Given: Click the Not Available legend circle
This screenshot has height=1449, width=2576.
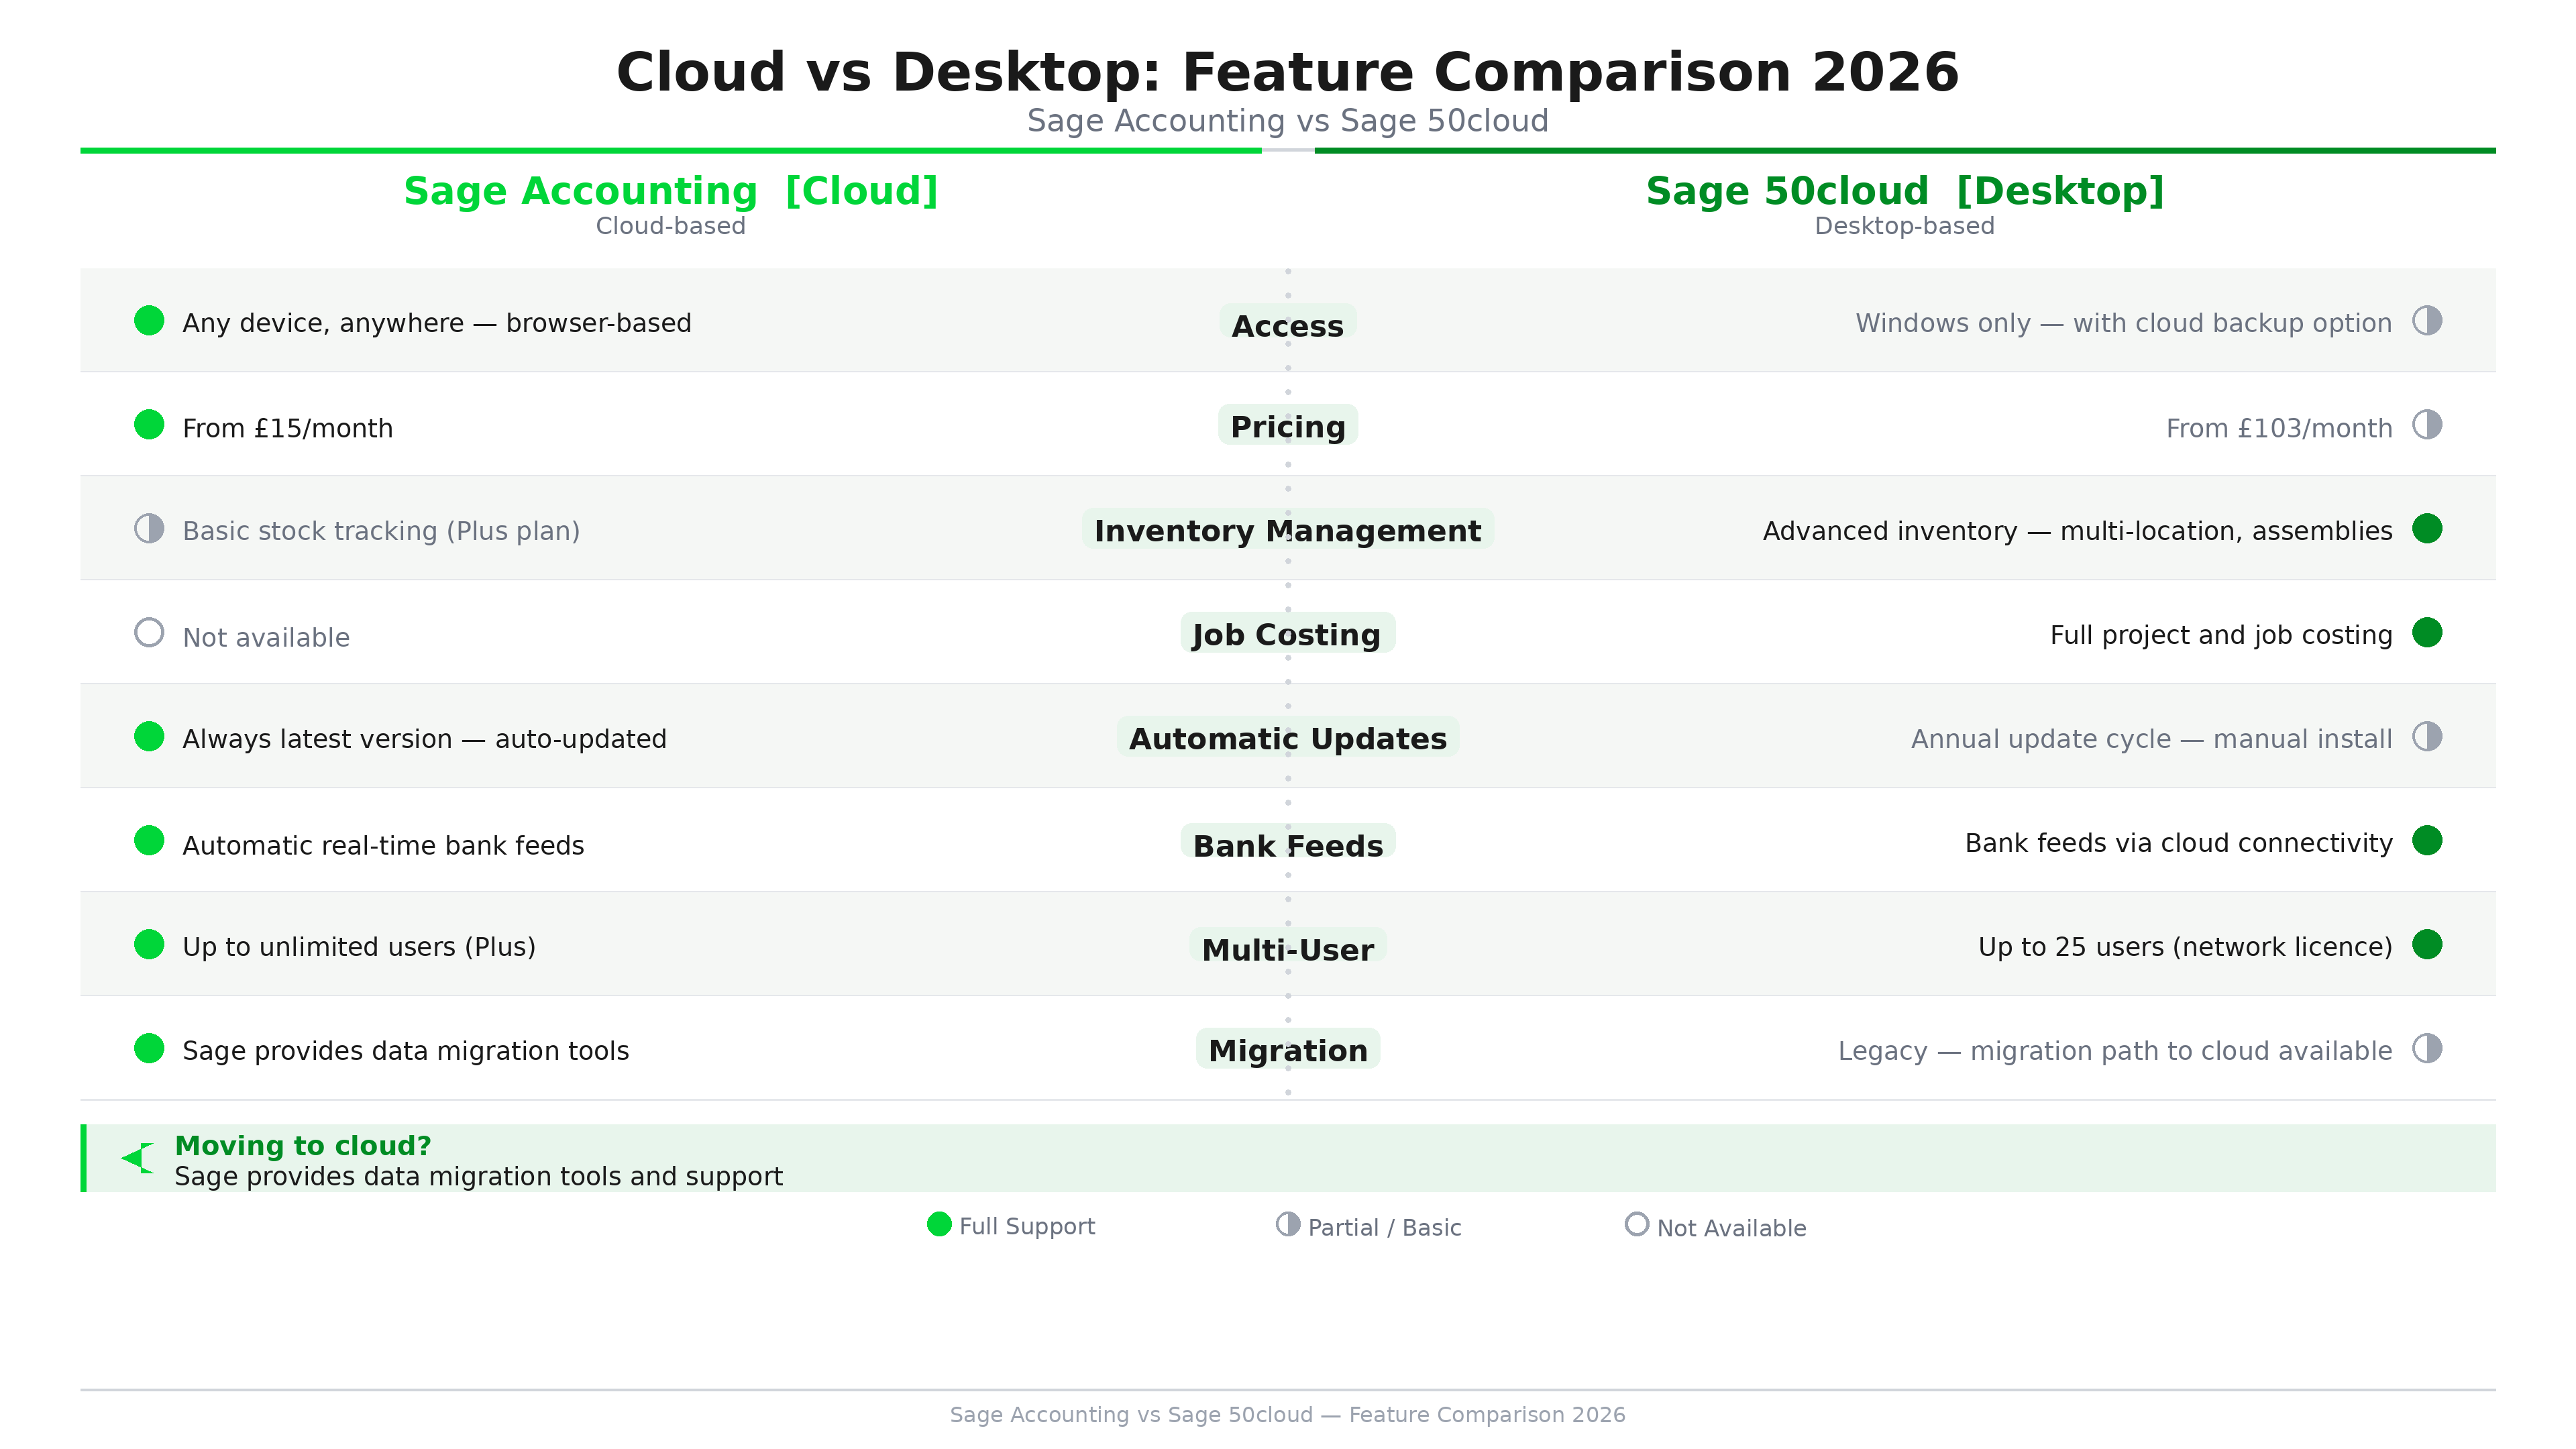Looking at the screenshot, I should pos(1636,1225).
